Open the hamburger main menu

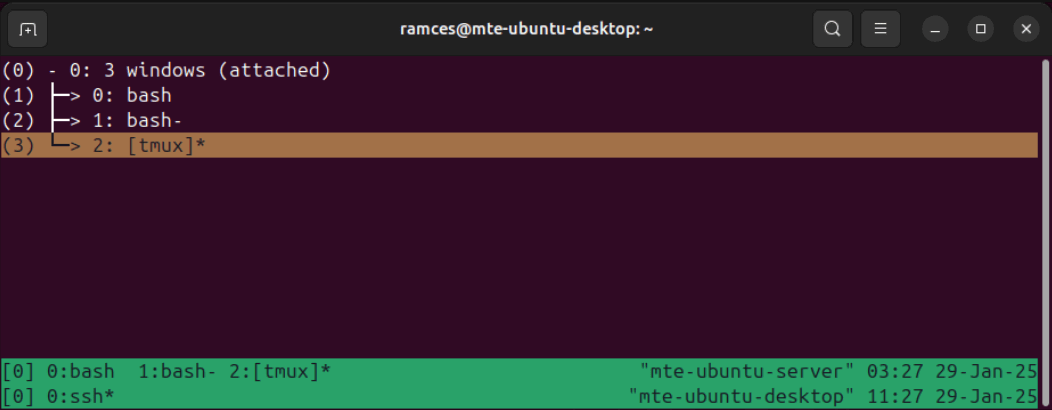pos(880,29)
